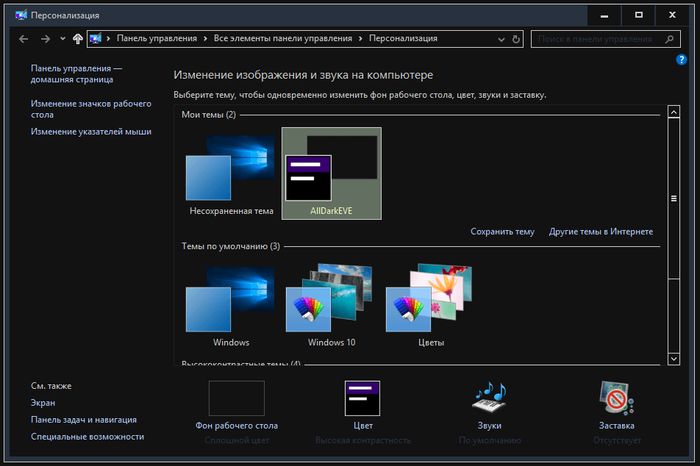The width and height of the screenshot is (700, 466).
Task: Click the blue help question mark icon
Action: [x=681, y=61]
